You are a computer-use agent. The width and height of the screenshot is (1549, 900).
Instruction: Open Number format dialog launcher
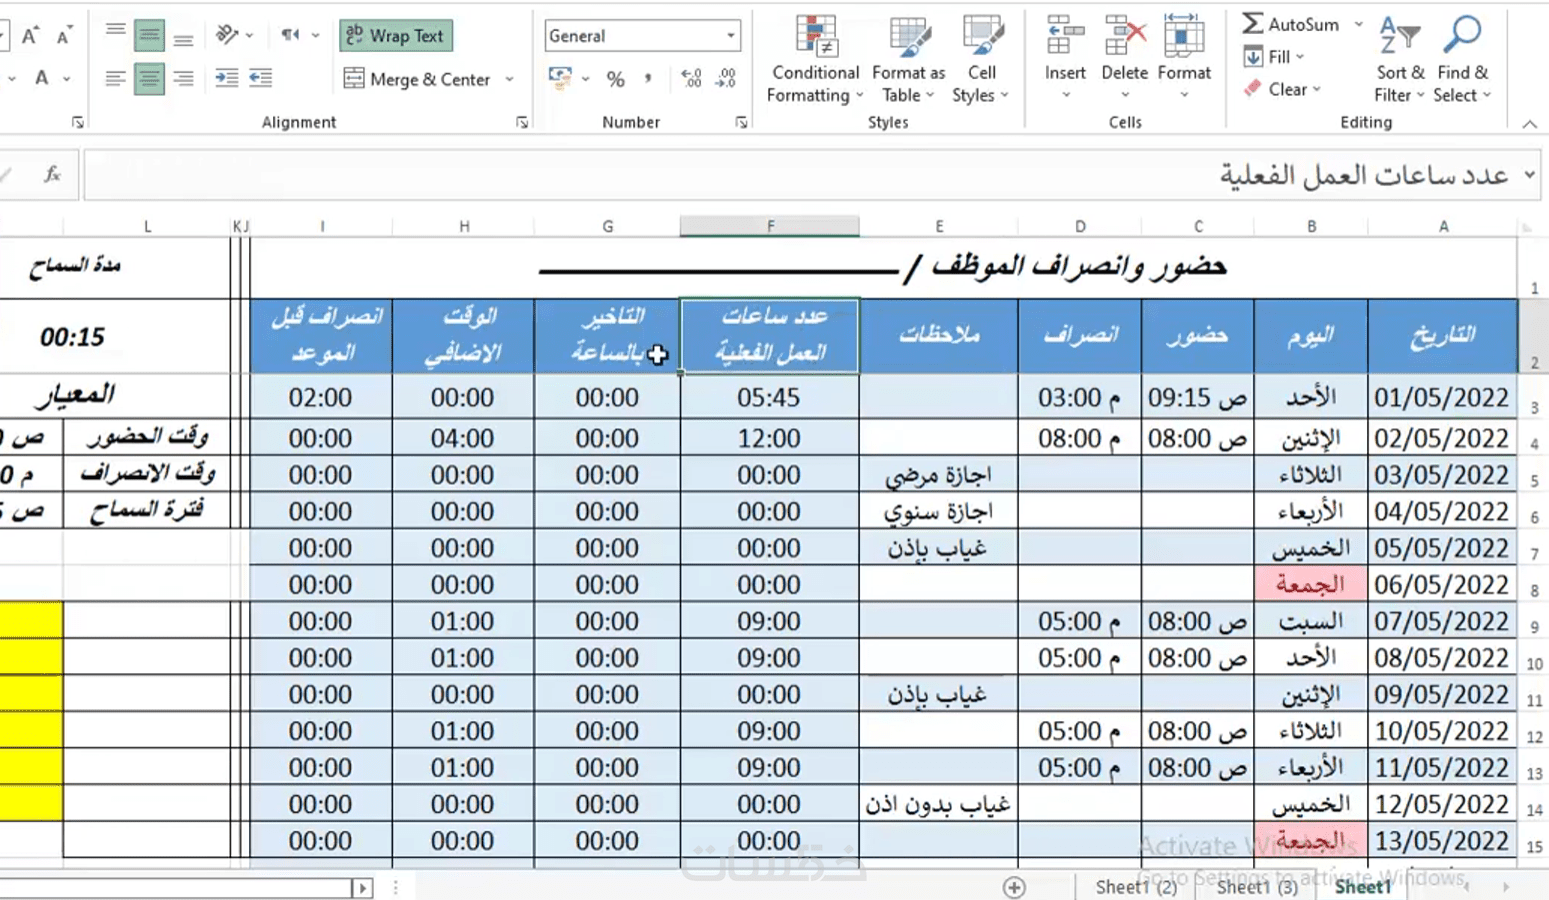click(x=741, y=122)
